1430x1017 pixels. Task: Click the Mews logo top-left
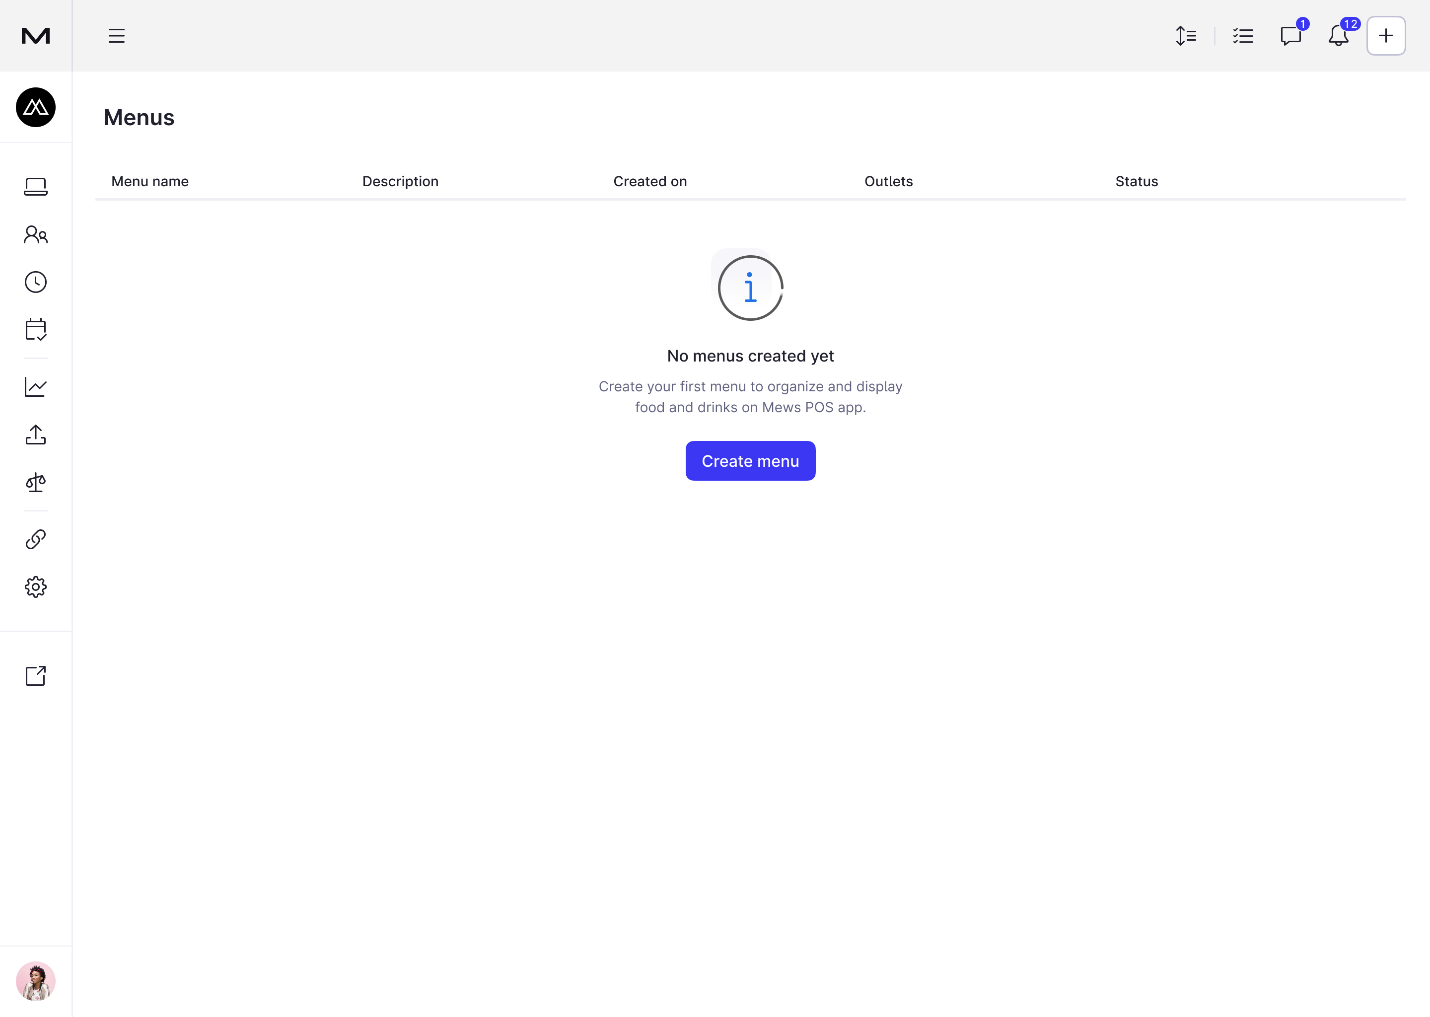[x=36, y=36]
